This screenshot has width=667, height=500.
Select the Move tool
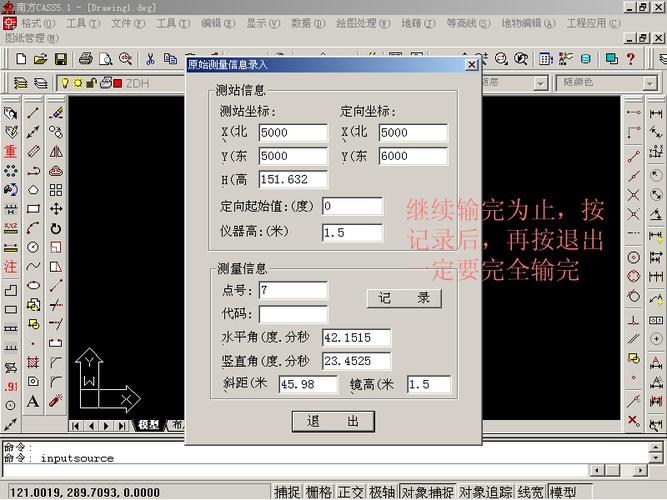[x=56, y=209]
